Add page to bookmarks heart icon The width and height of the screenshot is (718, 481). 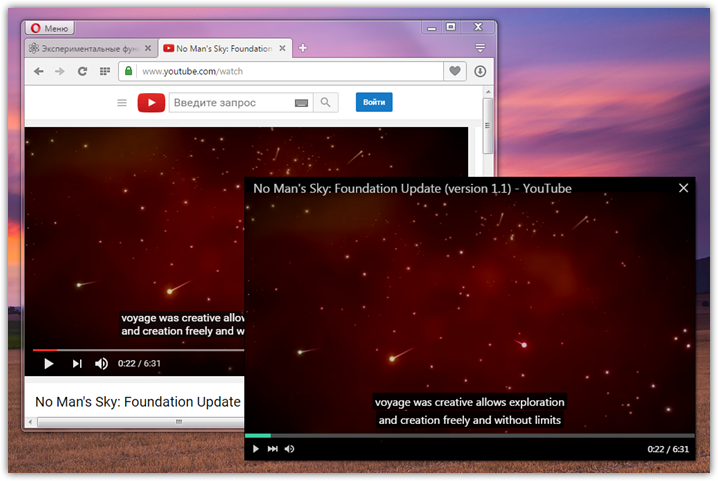[x=455, y=71]
